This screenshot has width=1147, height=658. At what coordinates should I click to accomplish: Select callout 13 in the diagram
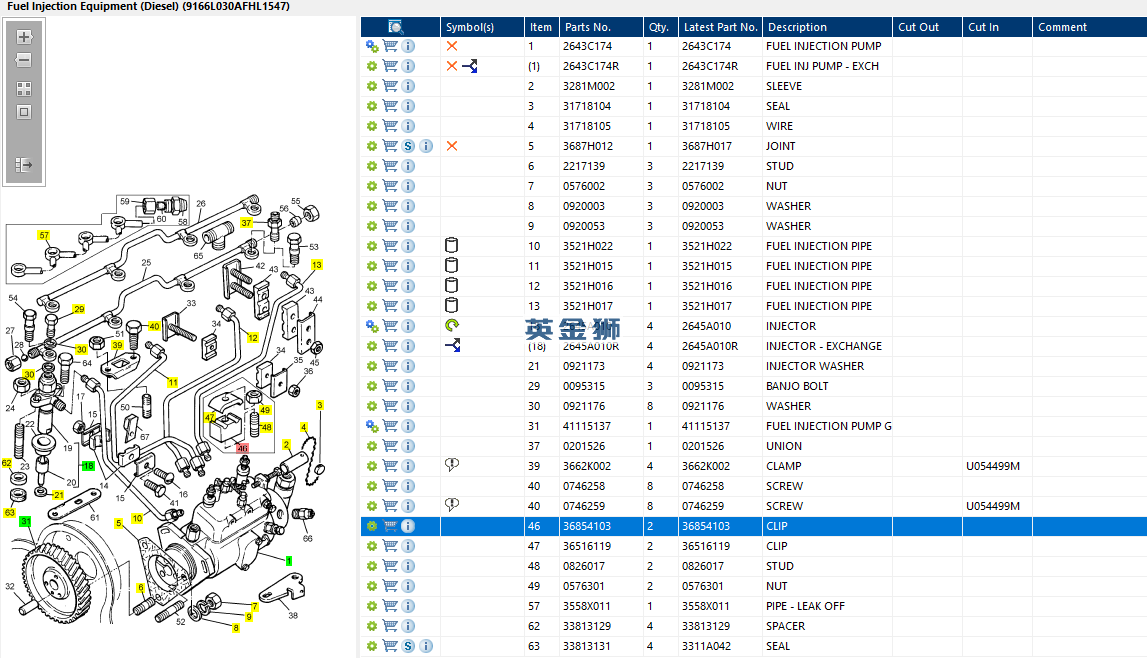point(317,265)
